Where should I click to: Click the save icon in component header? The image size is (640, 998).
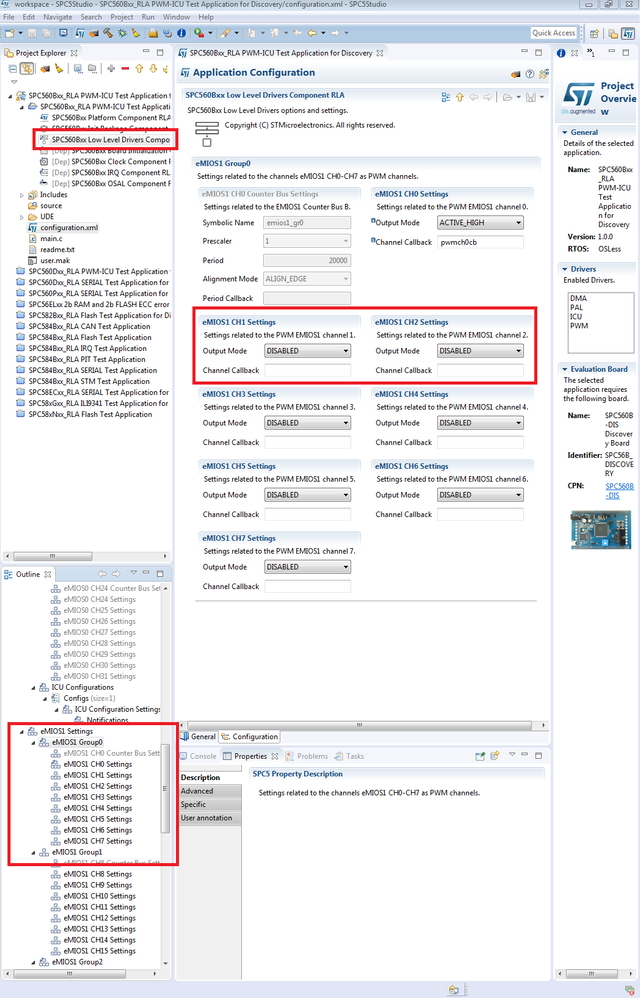click(531, 97)
